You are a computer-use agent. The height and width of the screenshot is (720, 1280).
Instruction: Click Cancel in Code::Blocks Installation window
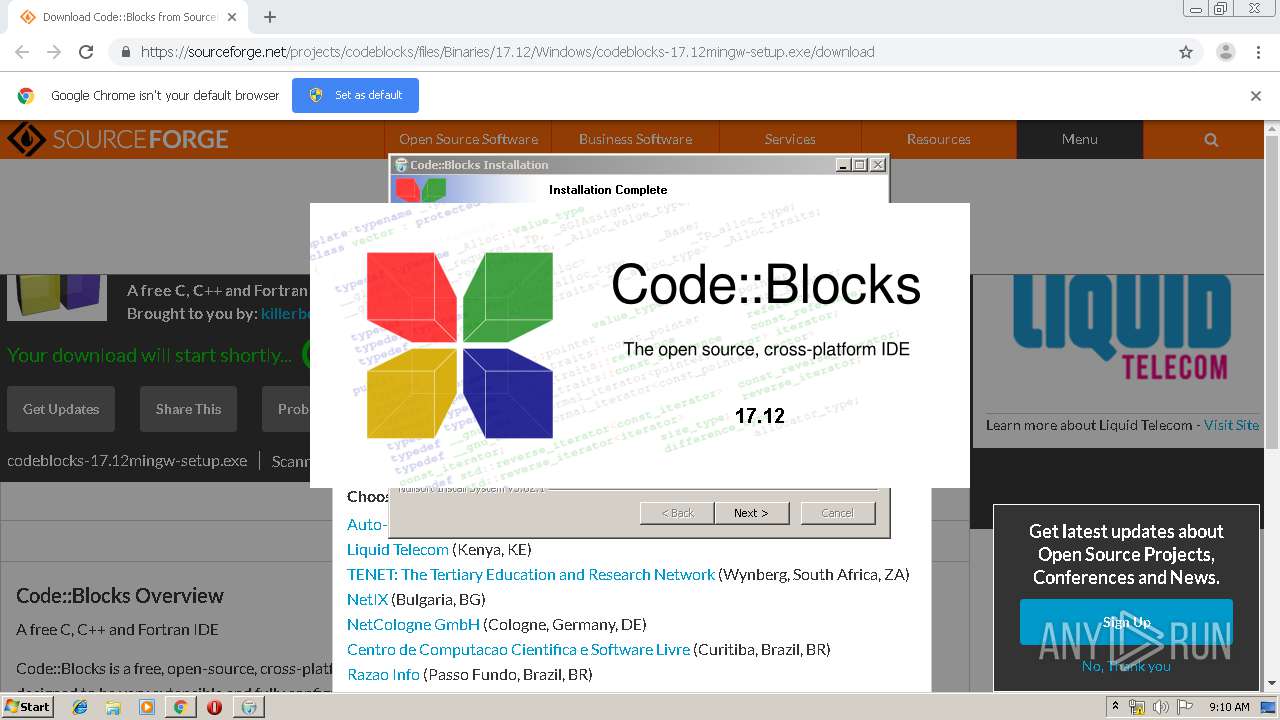point(837,513)
